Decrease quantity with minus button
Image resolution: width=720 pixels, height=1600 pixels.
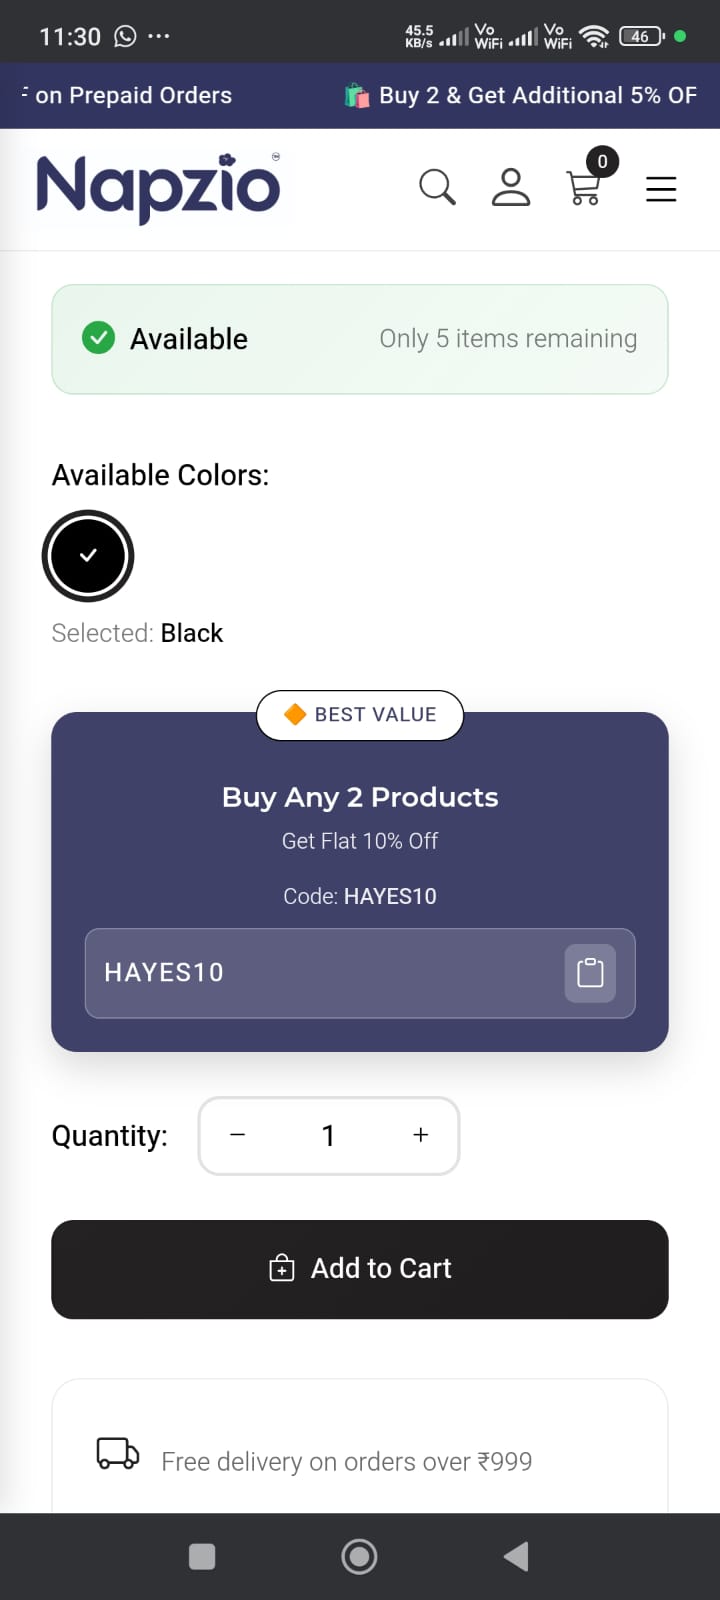tap(238, 1135)
